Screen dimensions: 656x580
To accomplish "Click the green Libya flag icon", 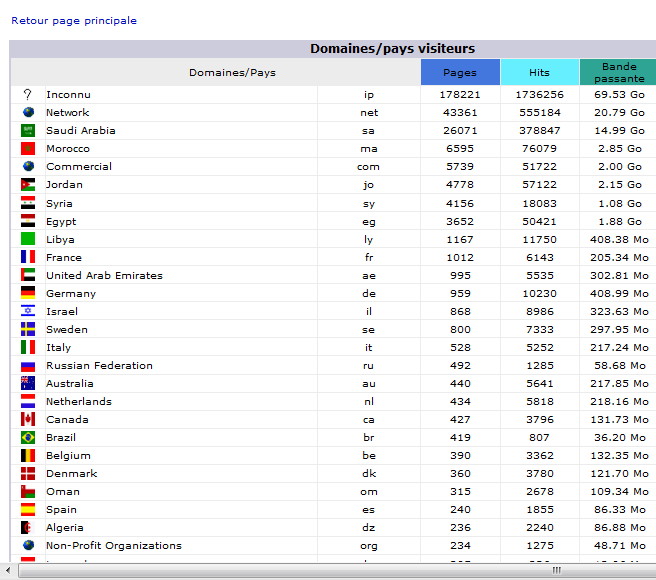I will tap(28, 239).
